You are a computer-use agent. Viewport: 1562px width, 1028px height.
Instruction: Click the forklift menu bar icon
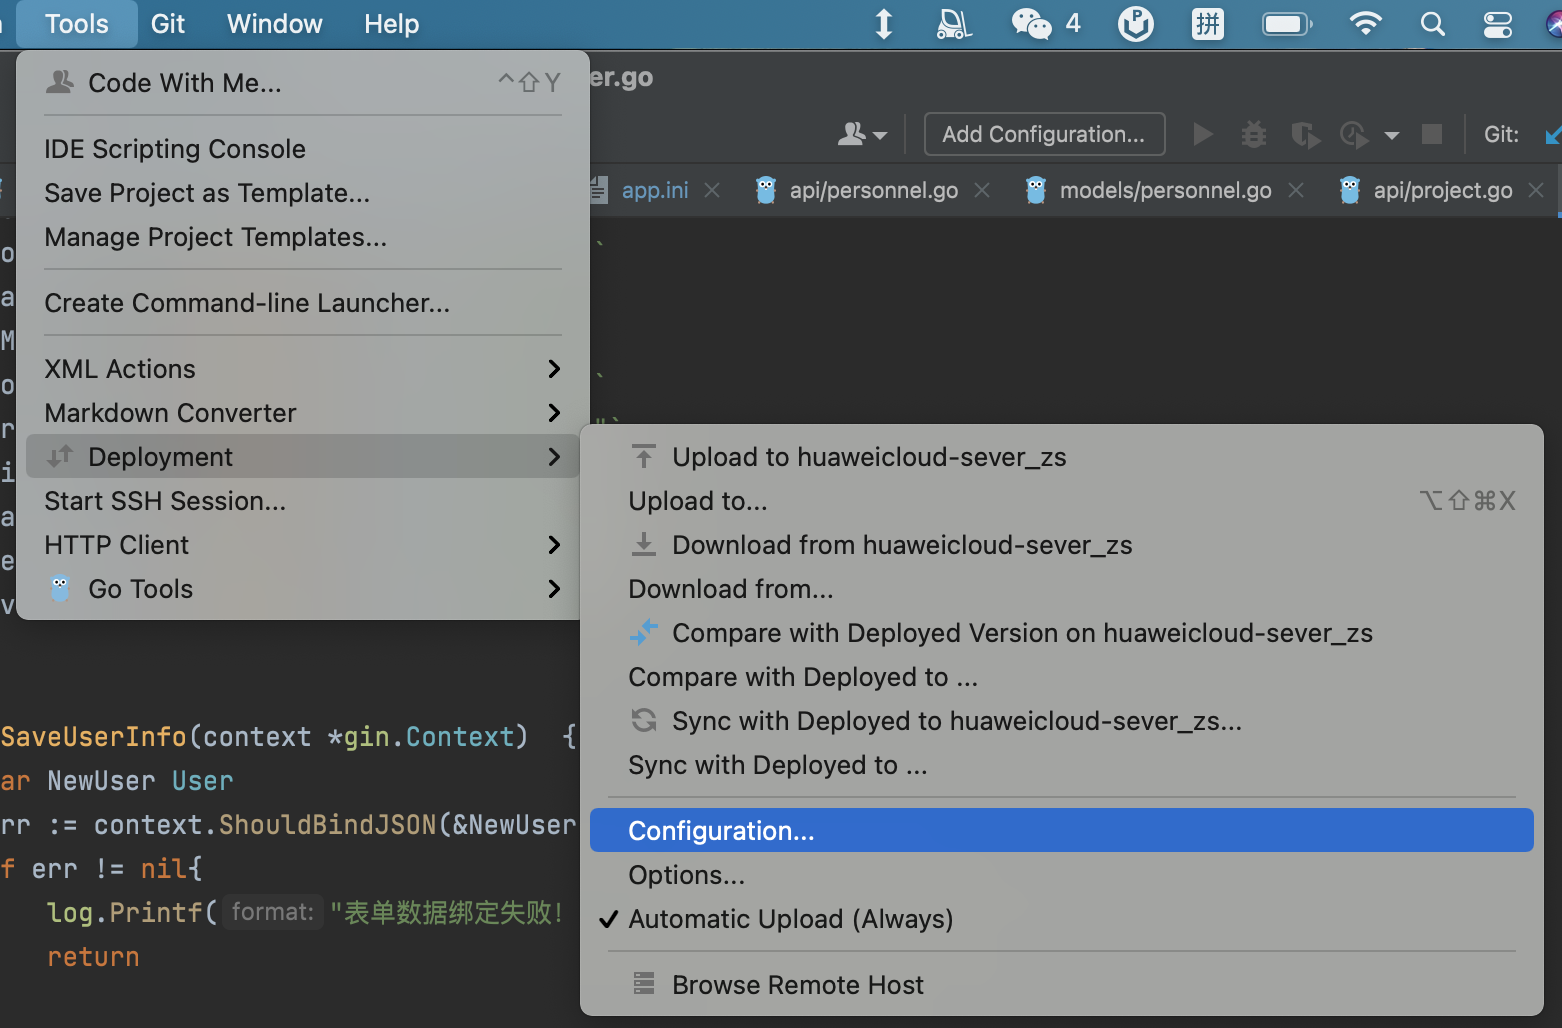(x=953, y=24)
